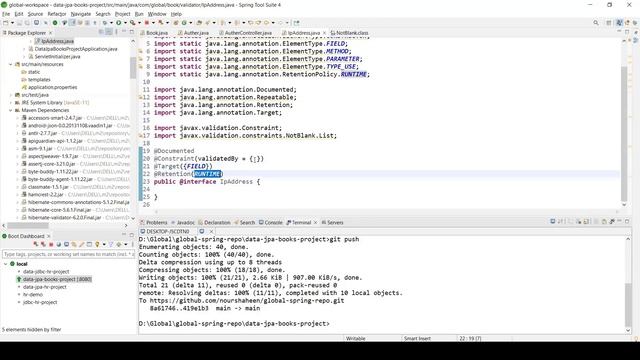The height and width of the screenshot is (360, 640).
Task: Click the Boot Dashboard filter text field
Action: pos(68,254)
